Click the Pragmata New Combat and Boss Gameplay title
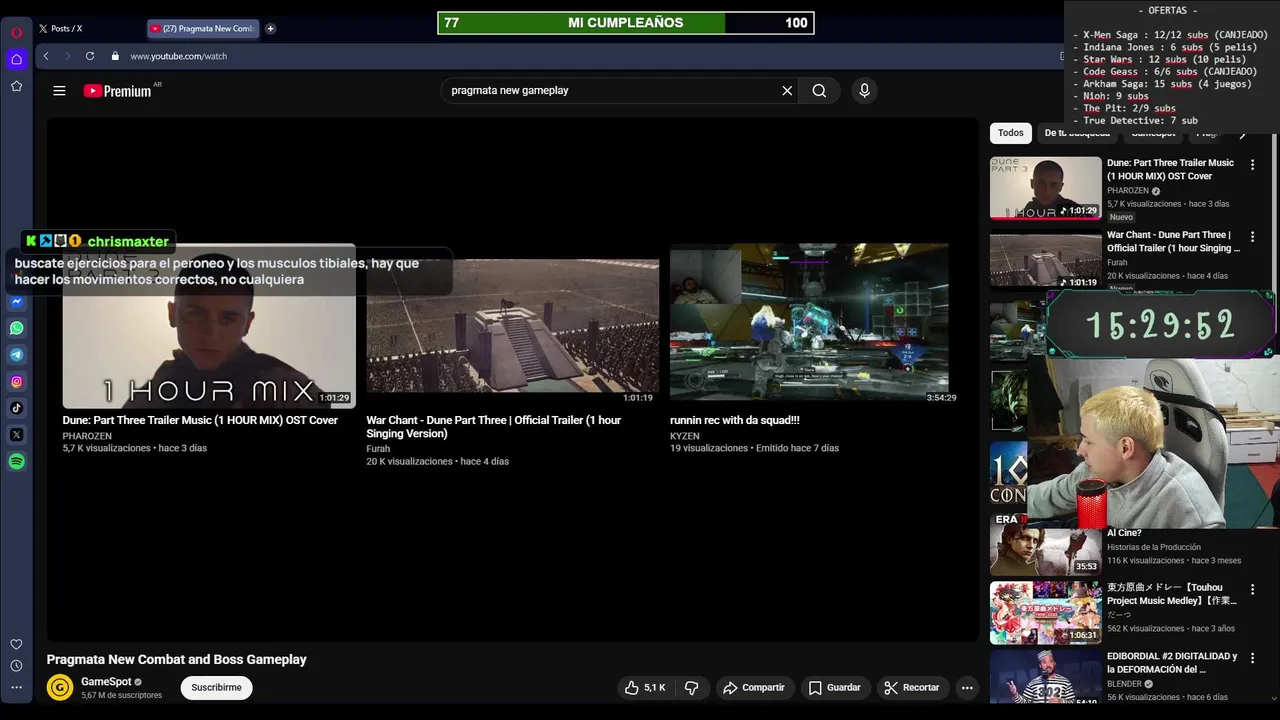 coord(177,660)
